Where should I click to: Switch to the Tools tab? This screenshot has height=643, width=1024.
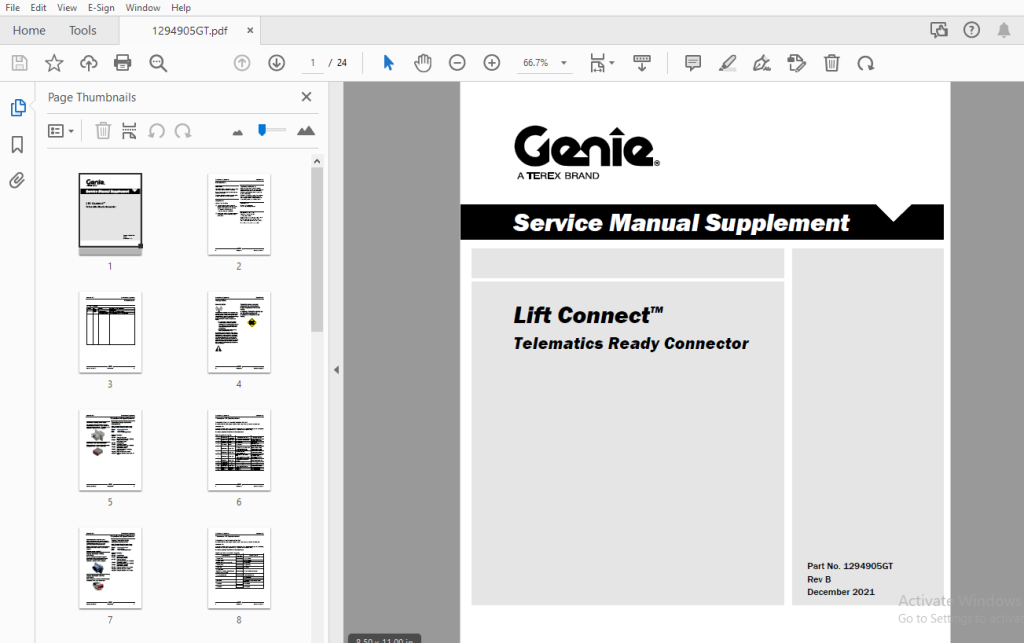pyautogui.click(x=83, y=30)
